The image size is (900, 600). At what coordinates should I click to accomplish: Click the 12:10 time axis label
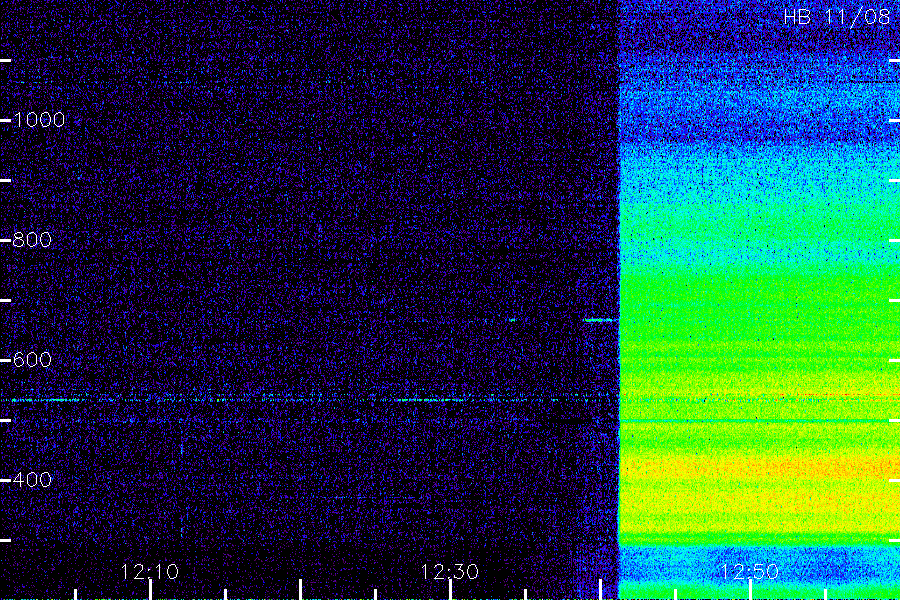[150, 571]
